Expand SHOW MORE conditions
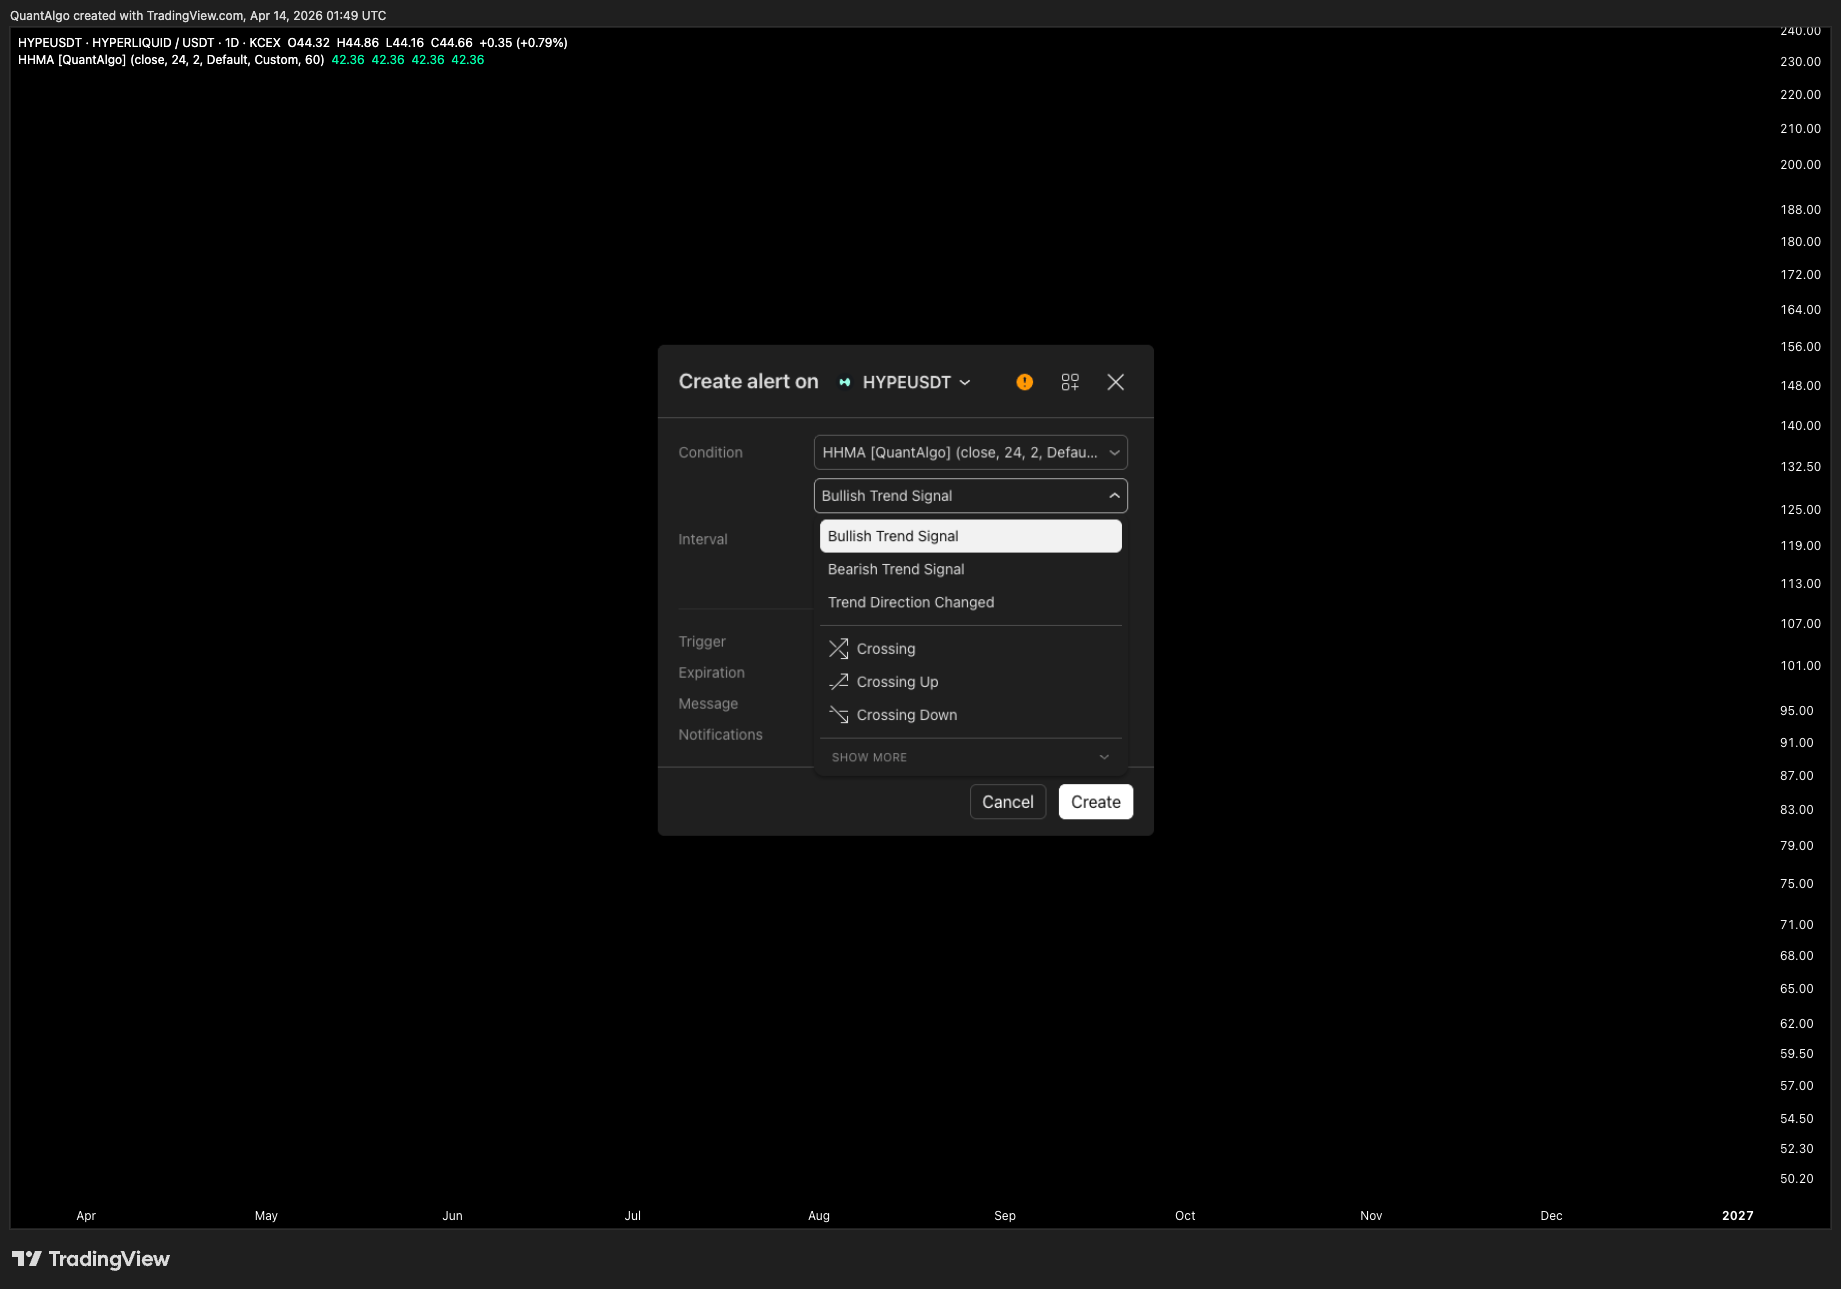 (x=971, y=757)
